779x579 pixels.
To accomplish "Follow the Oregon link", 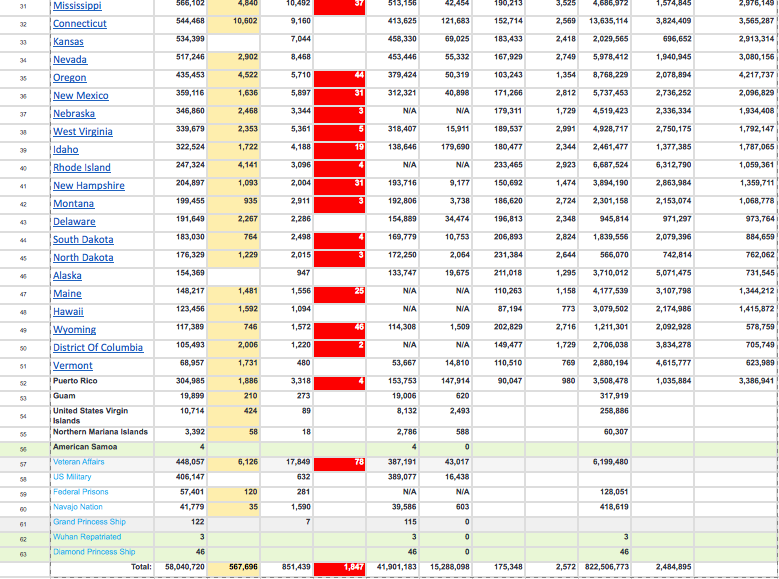I will pos(70,78).
